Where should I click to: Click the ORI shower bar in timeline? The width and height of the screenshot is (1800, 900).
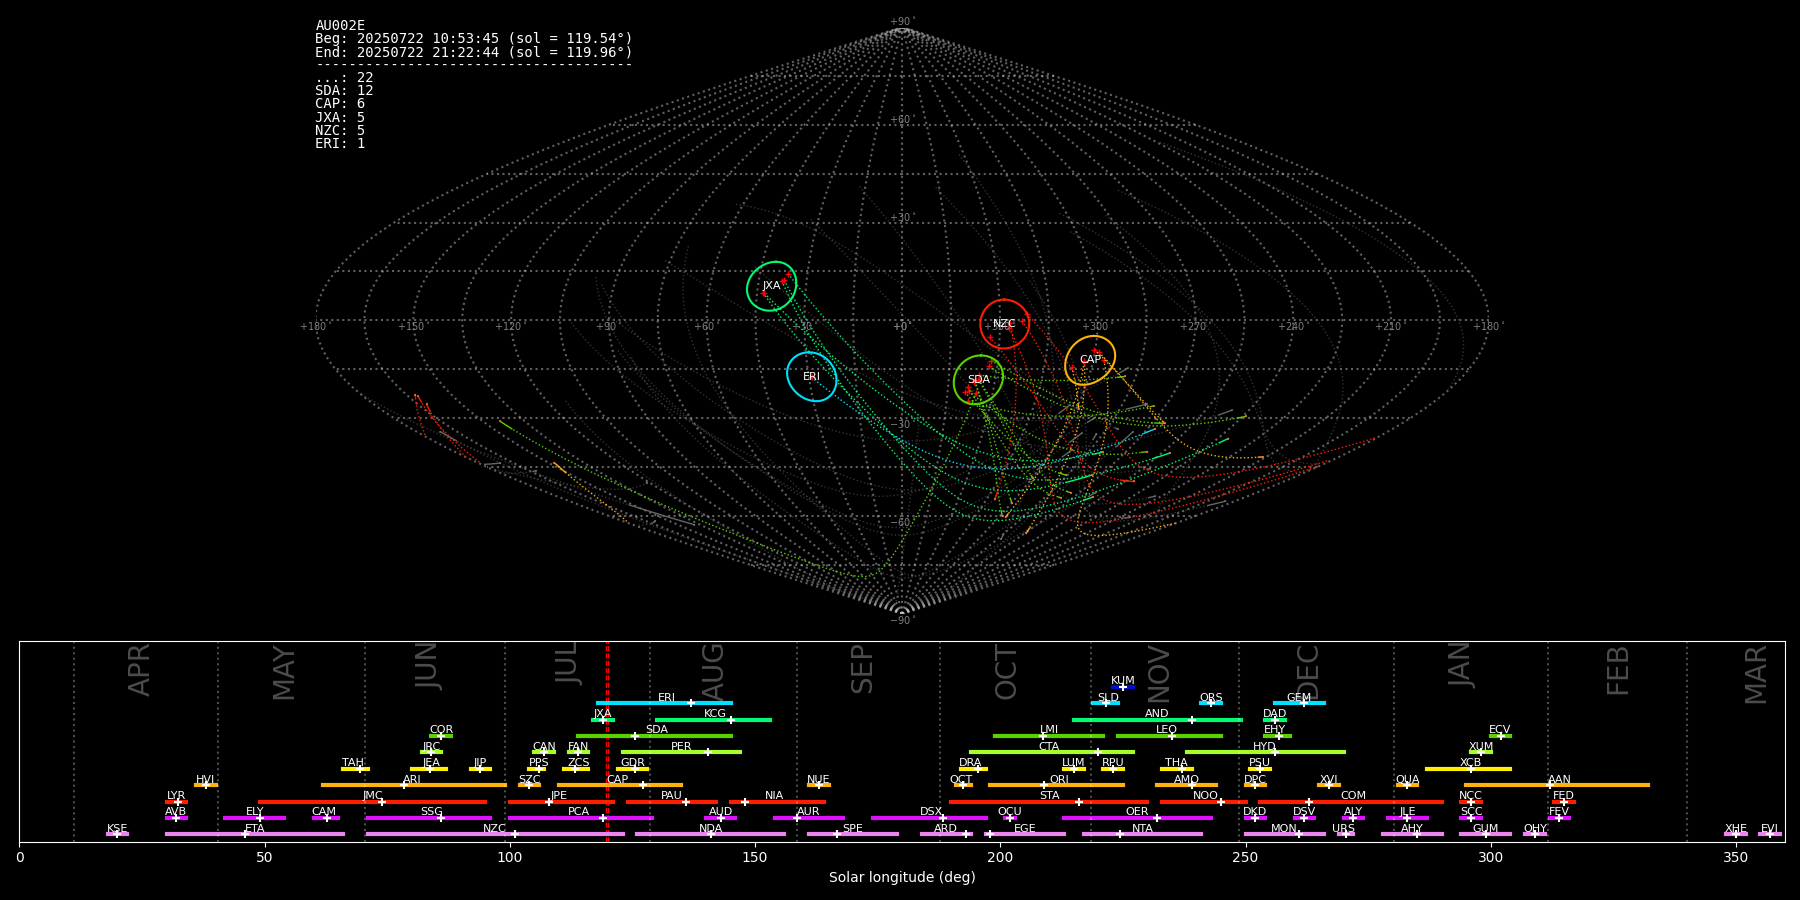tap(1056, 785)
